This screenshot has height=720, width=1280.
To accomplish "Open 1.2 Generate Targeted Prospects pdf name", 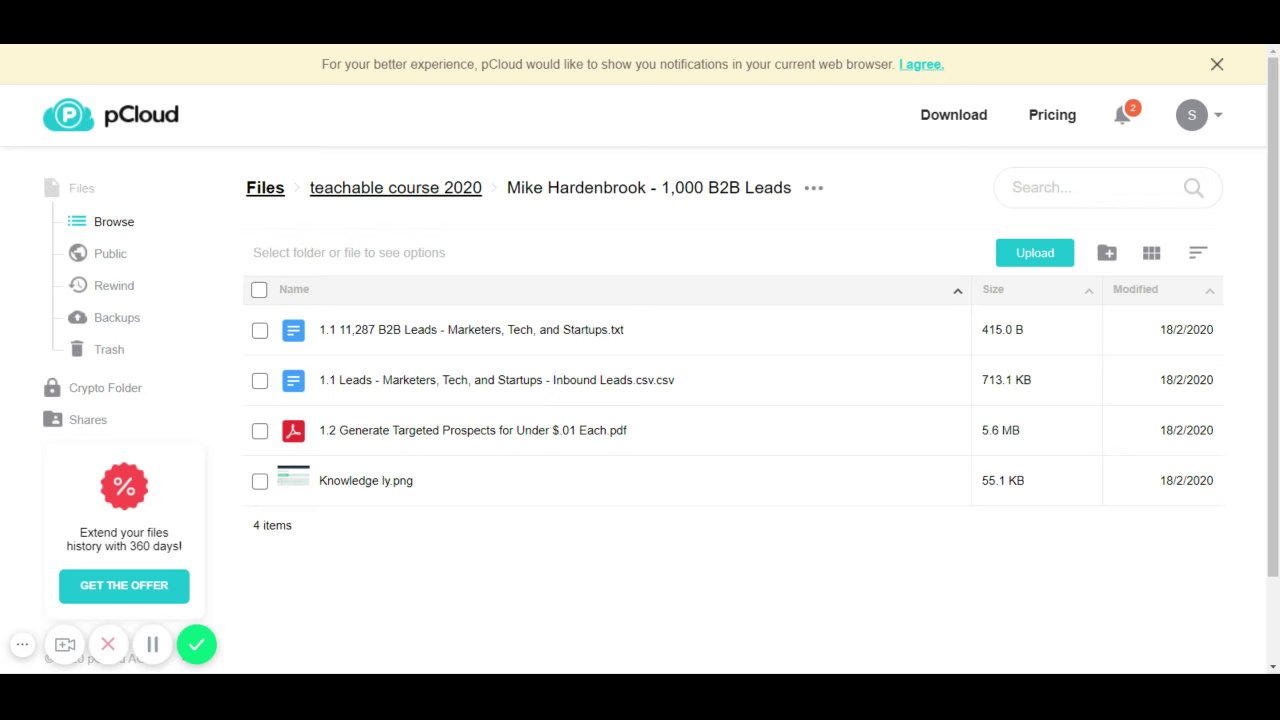I will 473,430.
